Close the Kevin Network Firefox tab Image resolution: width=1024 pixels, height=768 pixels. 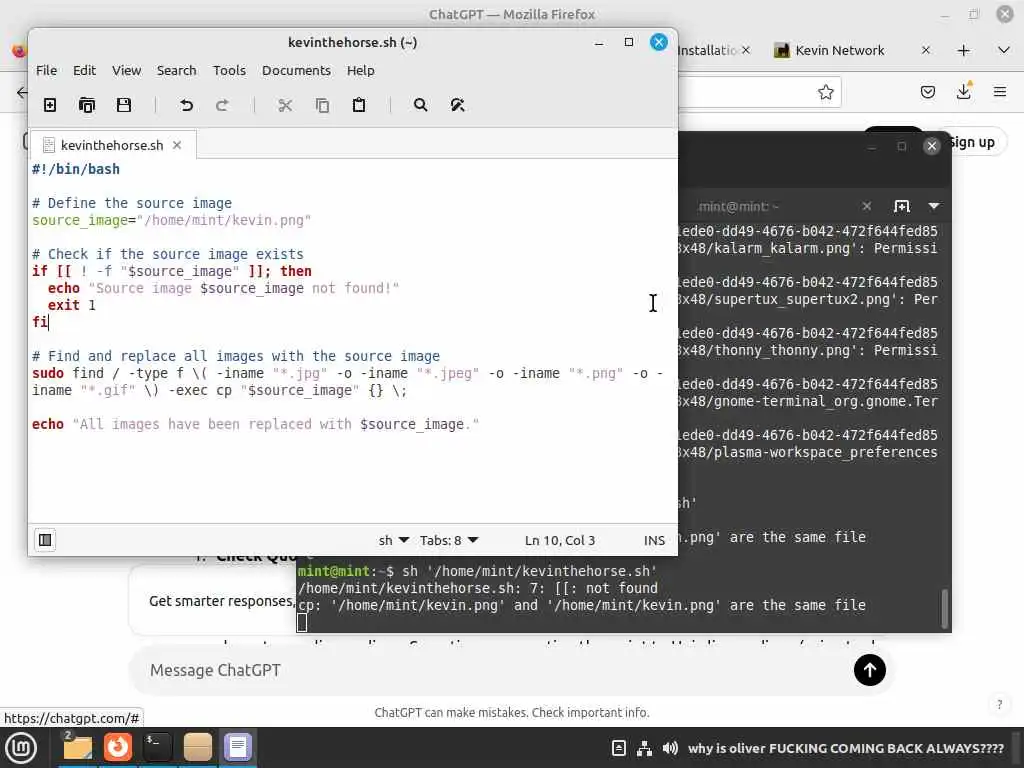pos(925,50)
